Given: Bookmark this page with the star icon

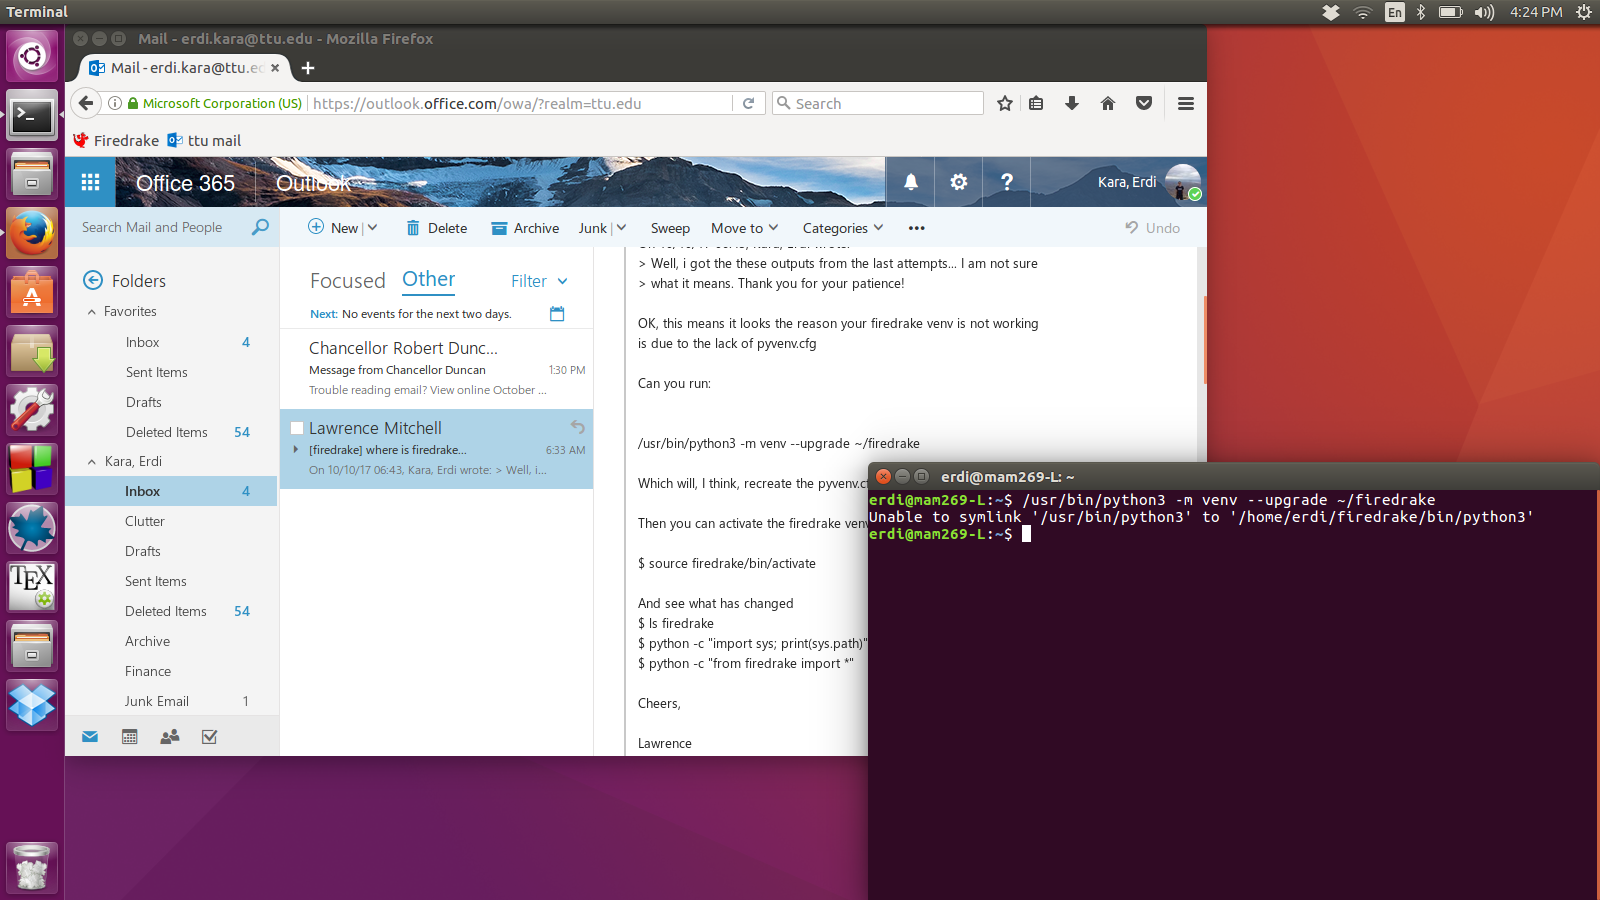Looking at the screenshot, I should tap(1004, 104).
